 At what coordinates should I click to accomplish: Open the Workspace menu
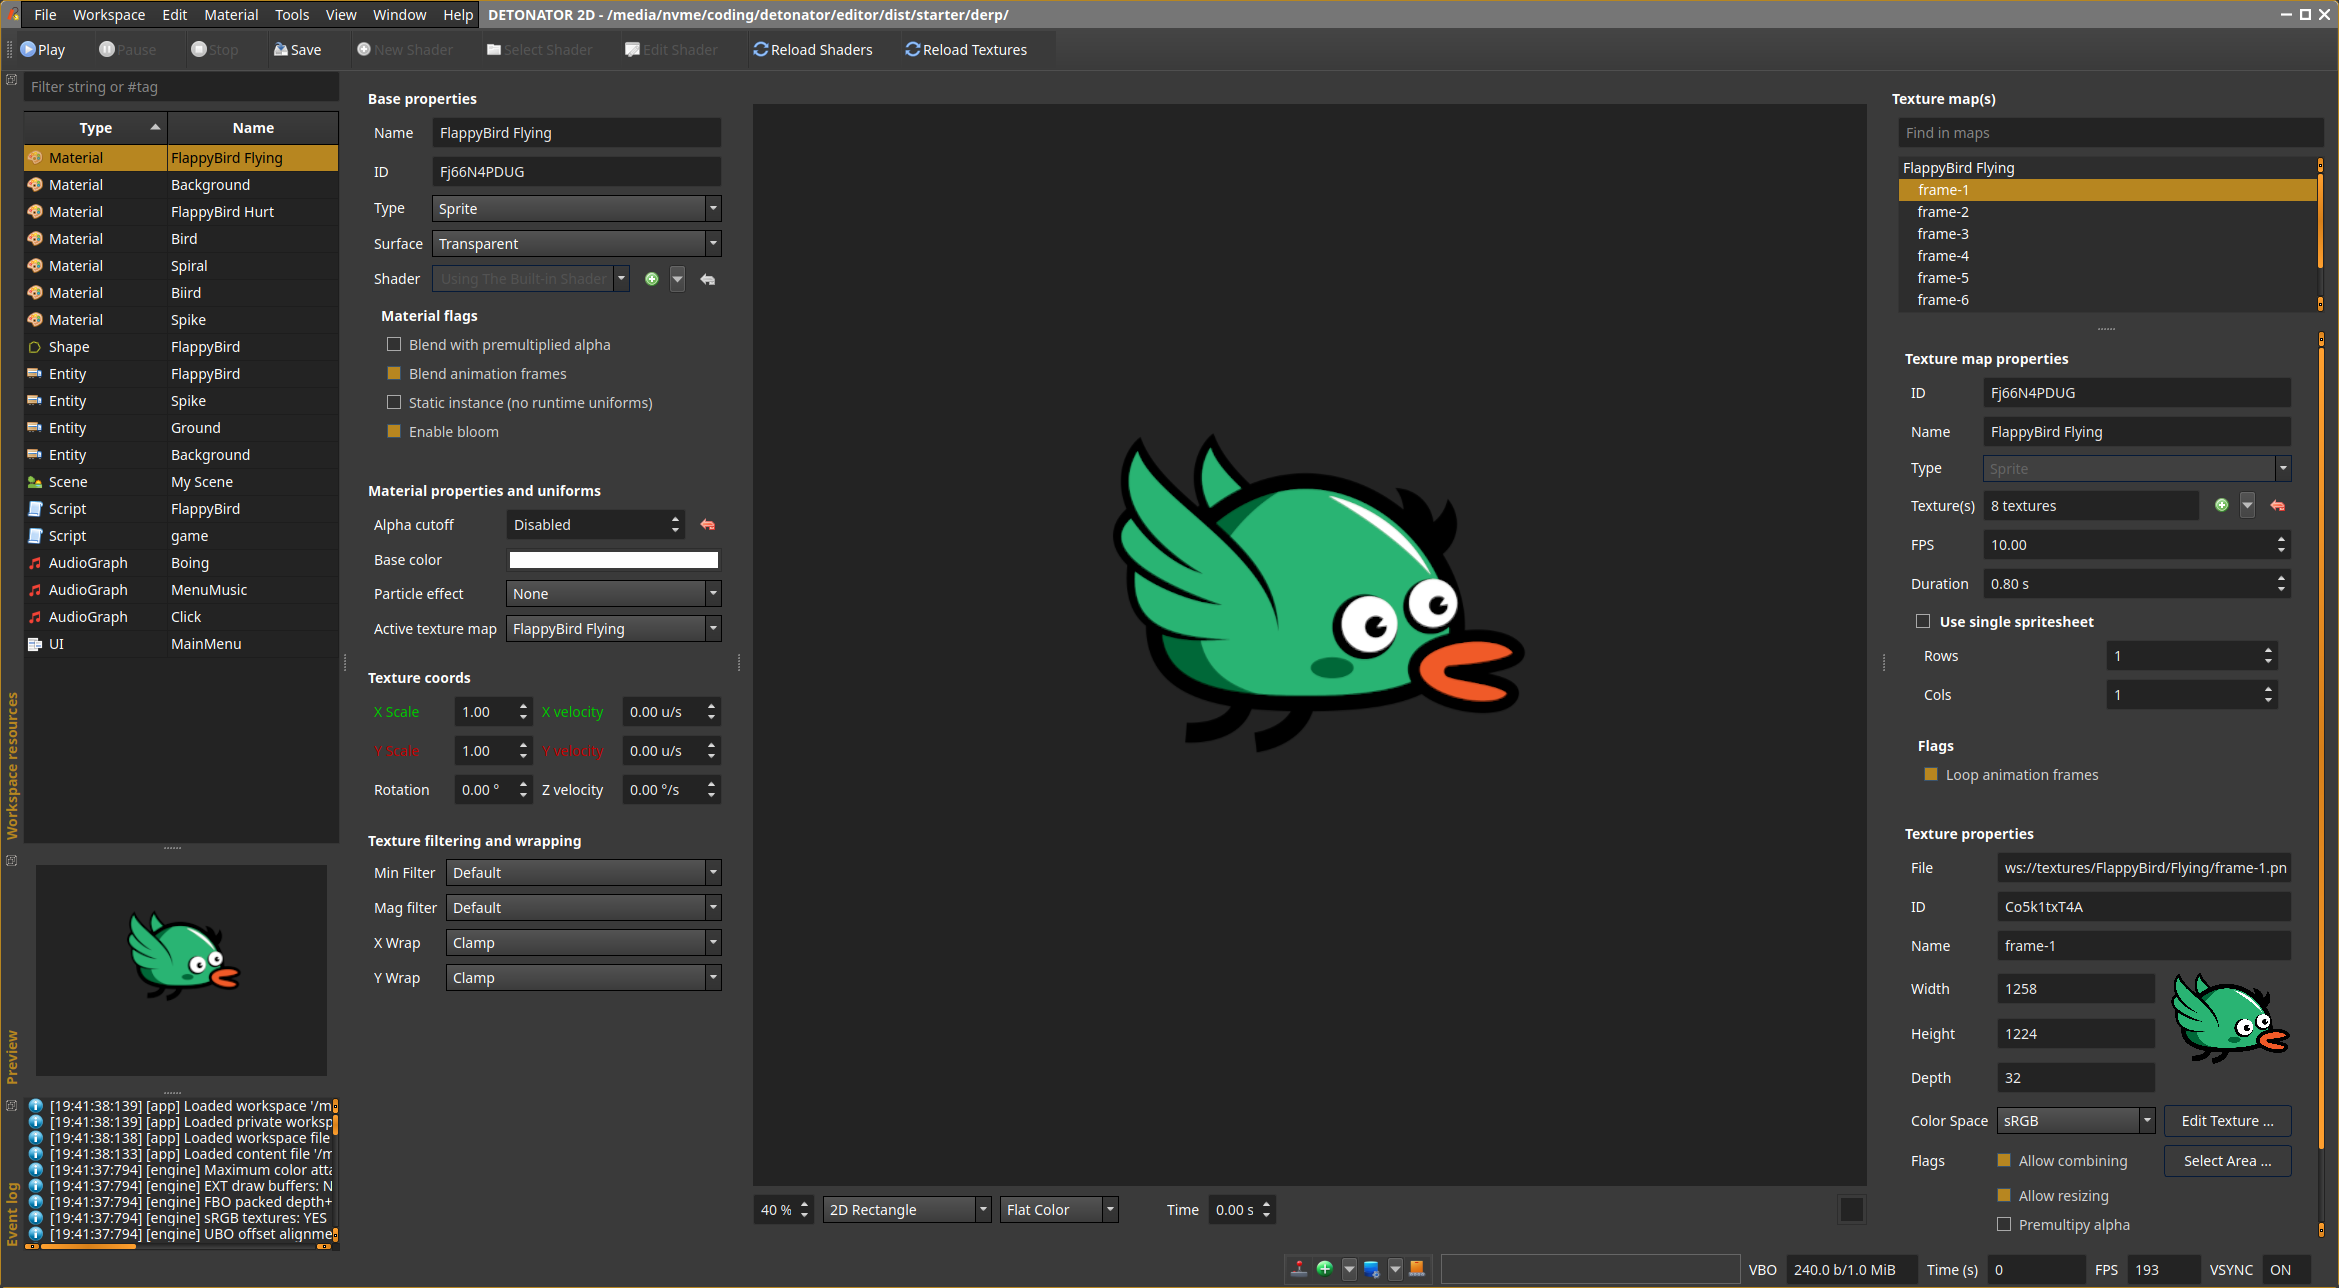[x=108, y=15]
